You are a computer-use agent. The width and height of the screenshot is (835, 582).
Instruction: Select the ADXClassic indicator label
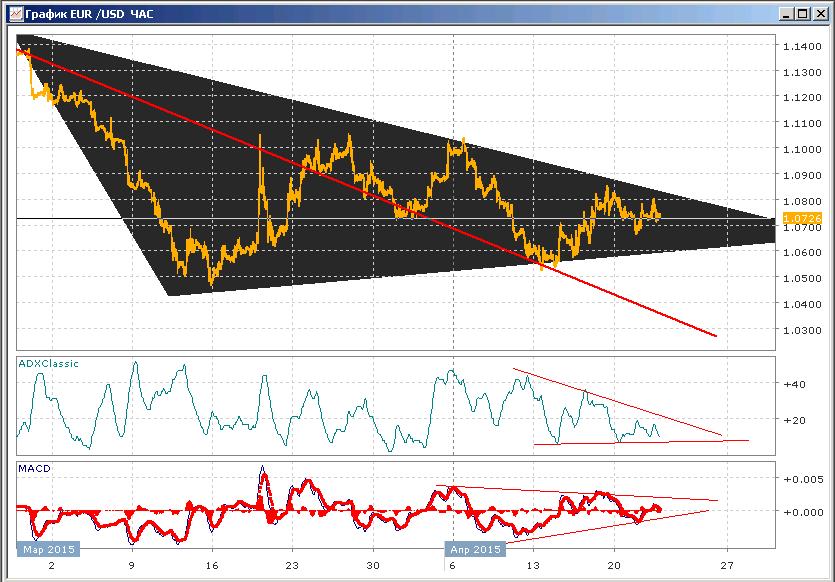[x=48, y=364]
